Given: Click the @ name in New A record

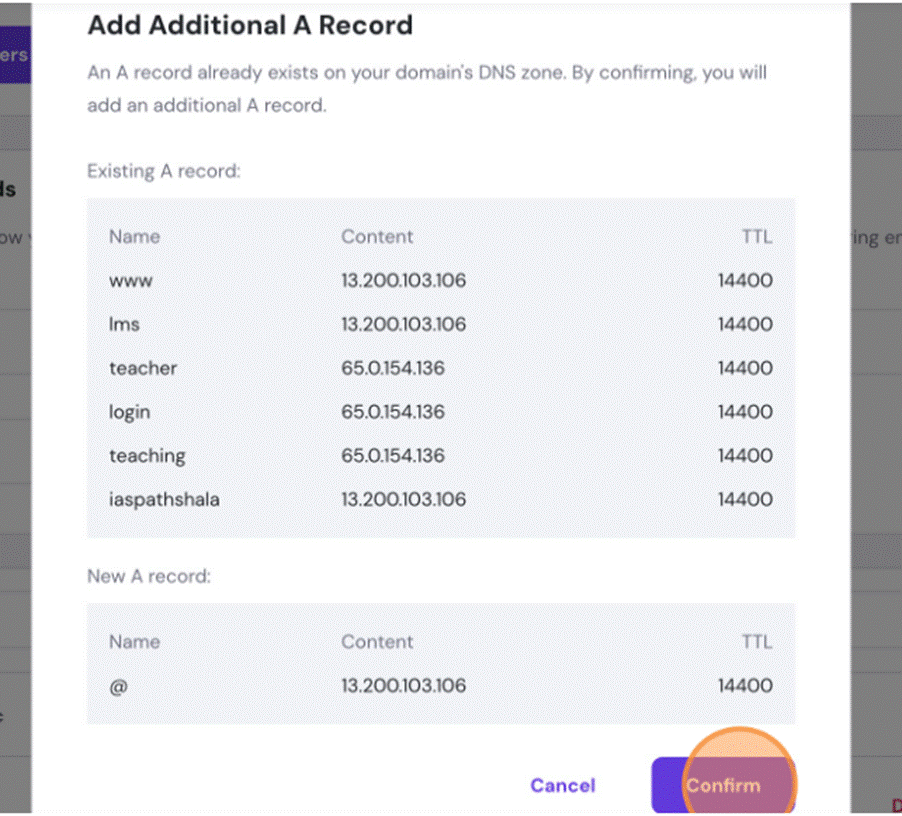Looking at the screenshot, I should 118,686.
